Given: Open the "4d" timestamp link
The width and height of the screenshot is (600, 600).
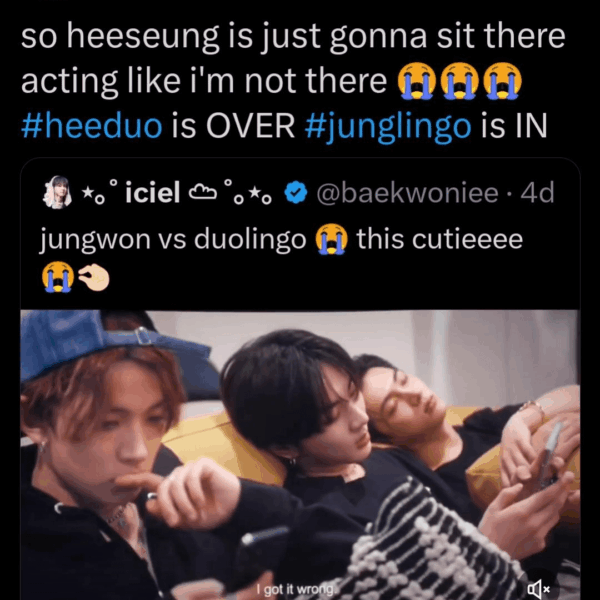Looking at the screenshot, I should [x=537, y=192].
